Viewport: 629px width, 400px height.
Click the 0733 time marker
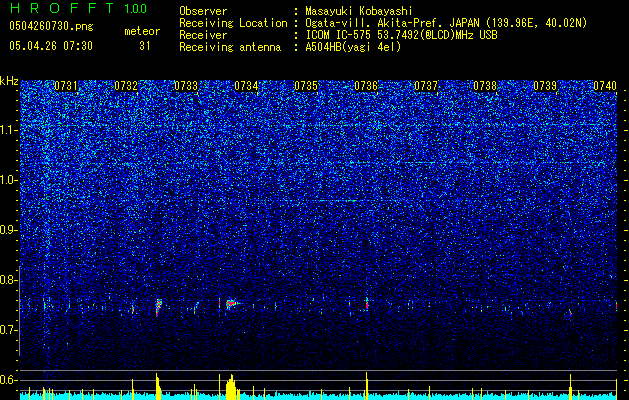[186, 86]
